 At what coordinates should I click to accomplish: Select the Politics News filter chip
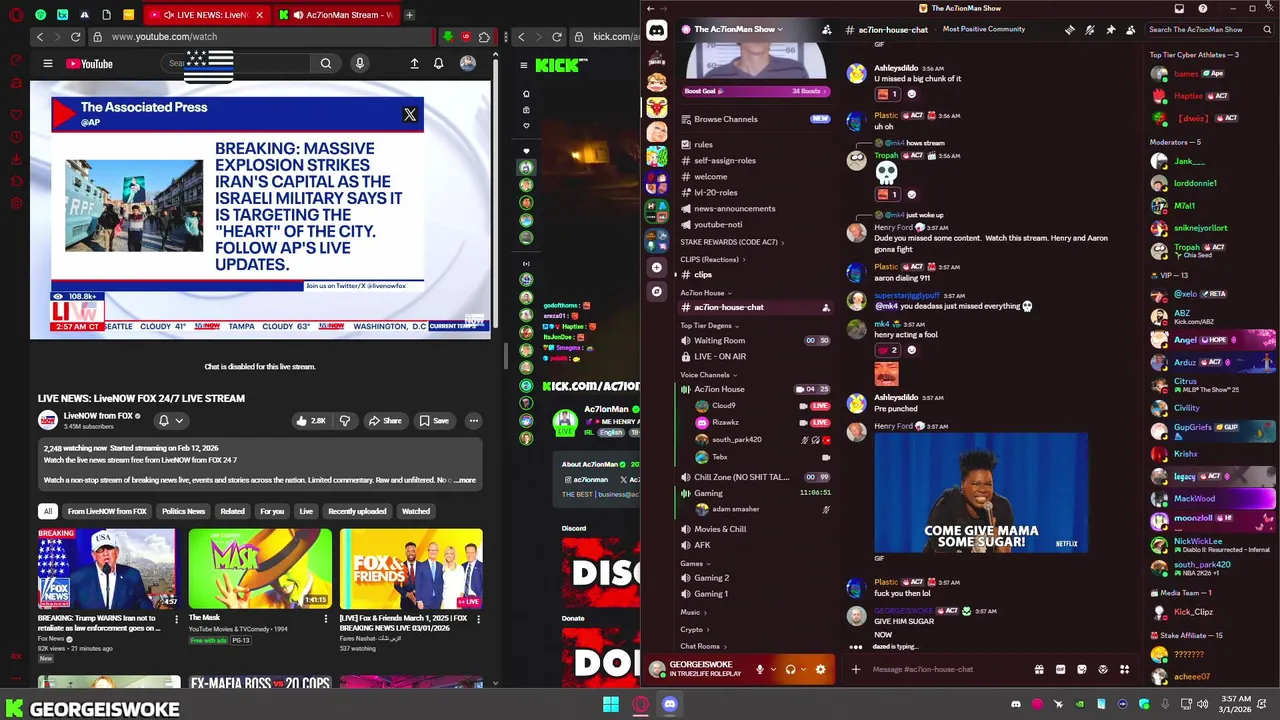click(x=183, y=511)
